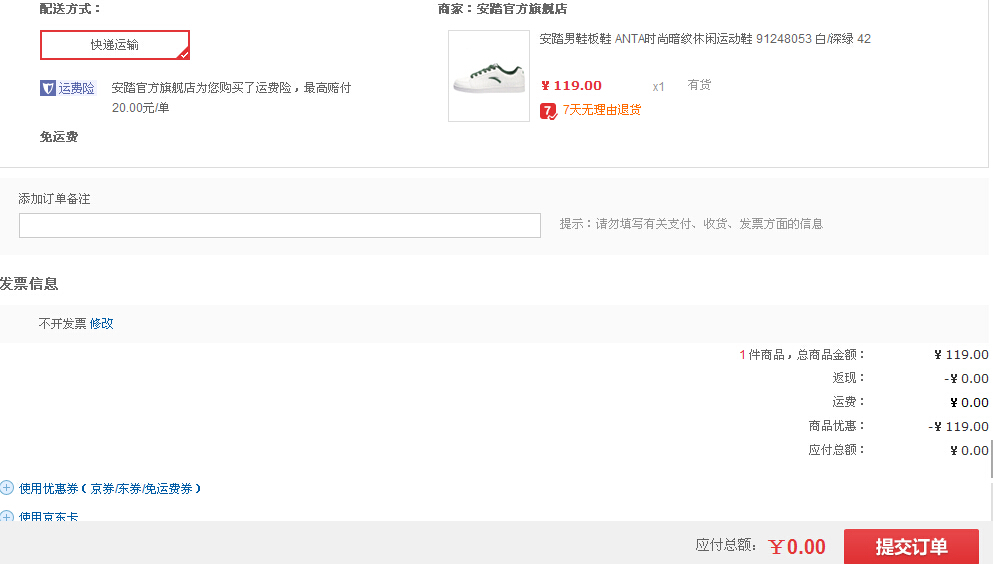The image size is (993, 564).
Task: Click 7天无理由退货 text link
Action: point(602,110)
